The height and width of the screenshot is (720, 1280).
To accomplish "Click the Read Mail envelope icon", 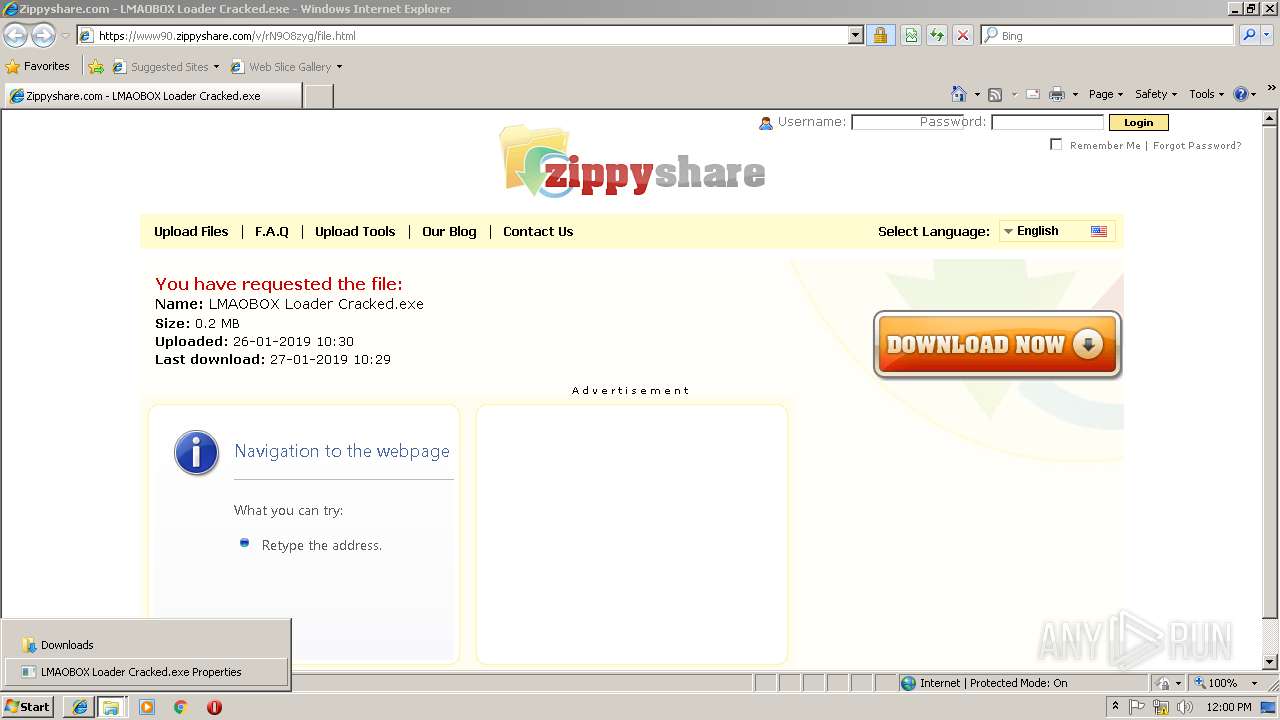I will pos(1032,94).
